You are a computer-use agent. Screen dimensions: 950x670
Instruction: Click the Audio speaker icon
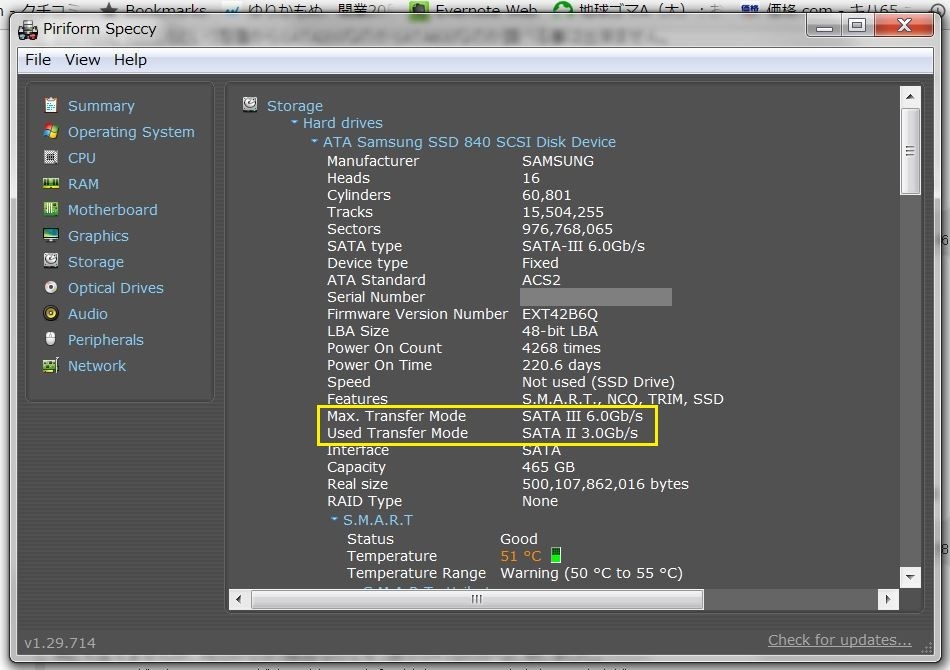[x=51, y=313]
